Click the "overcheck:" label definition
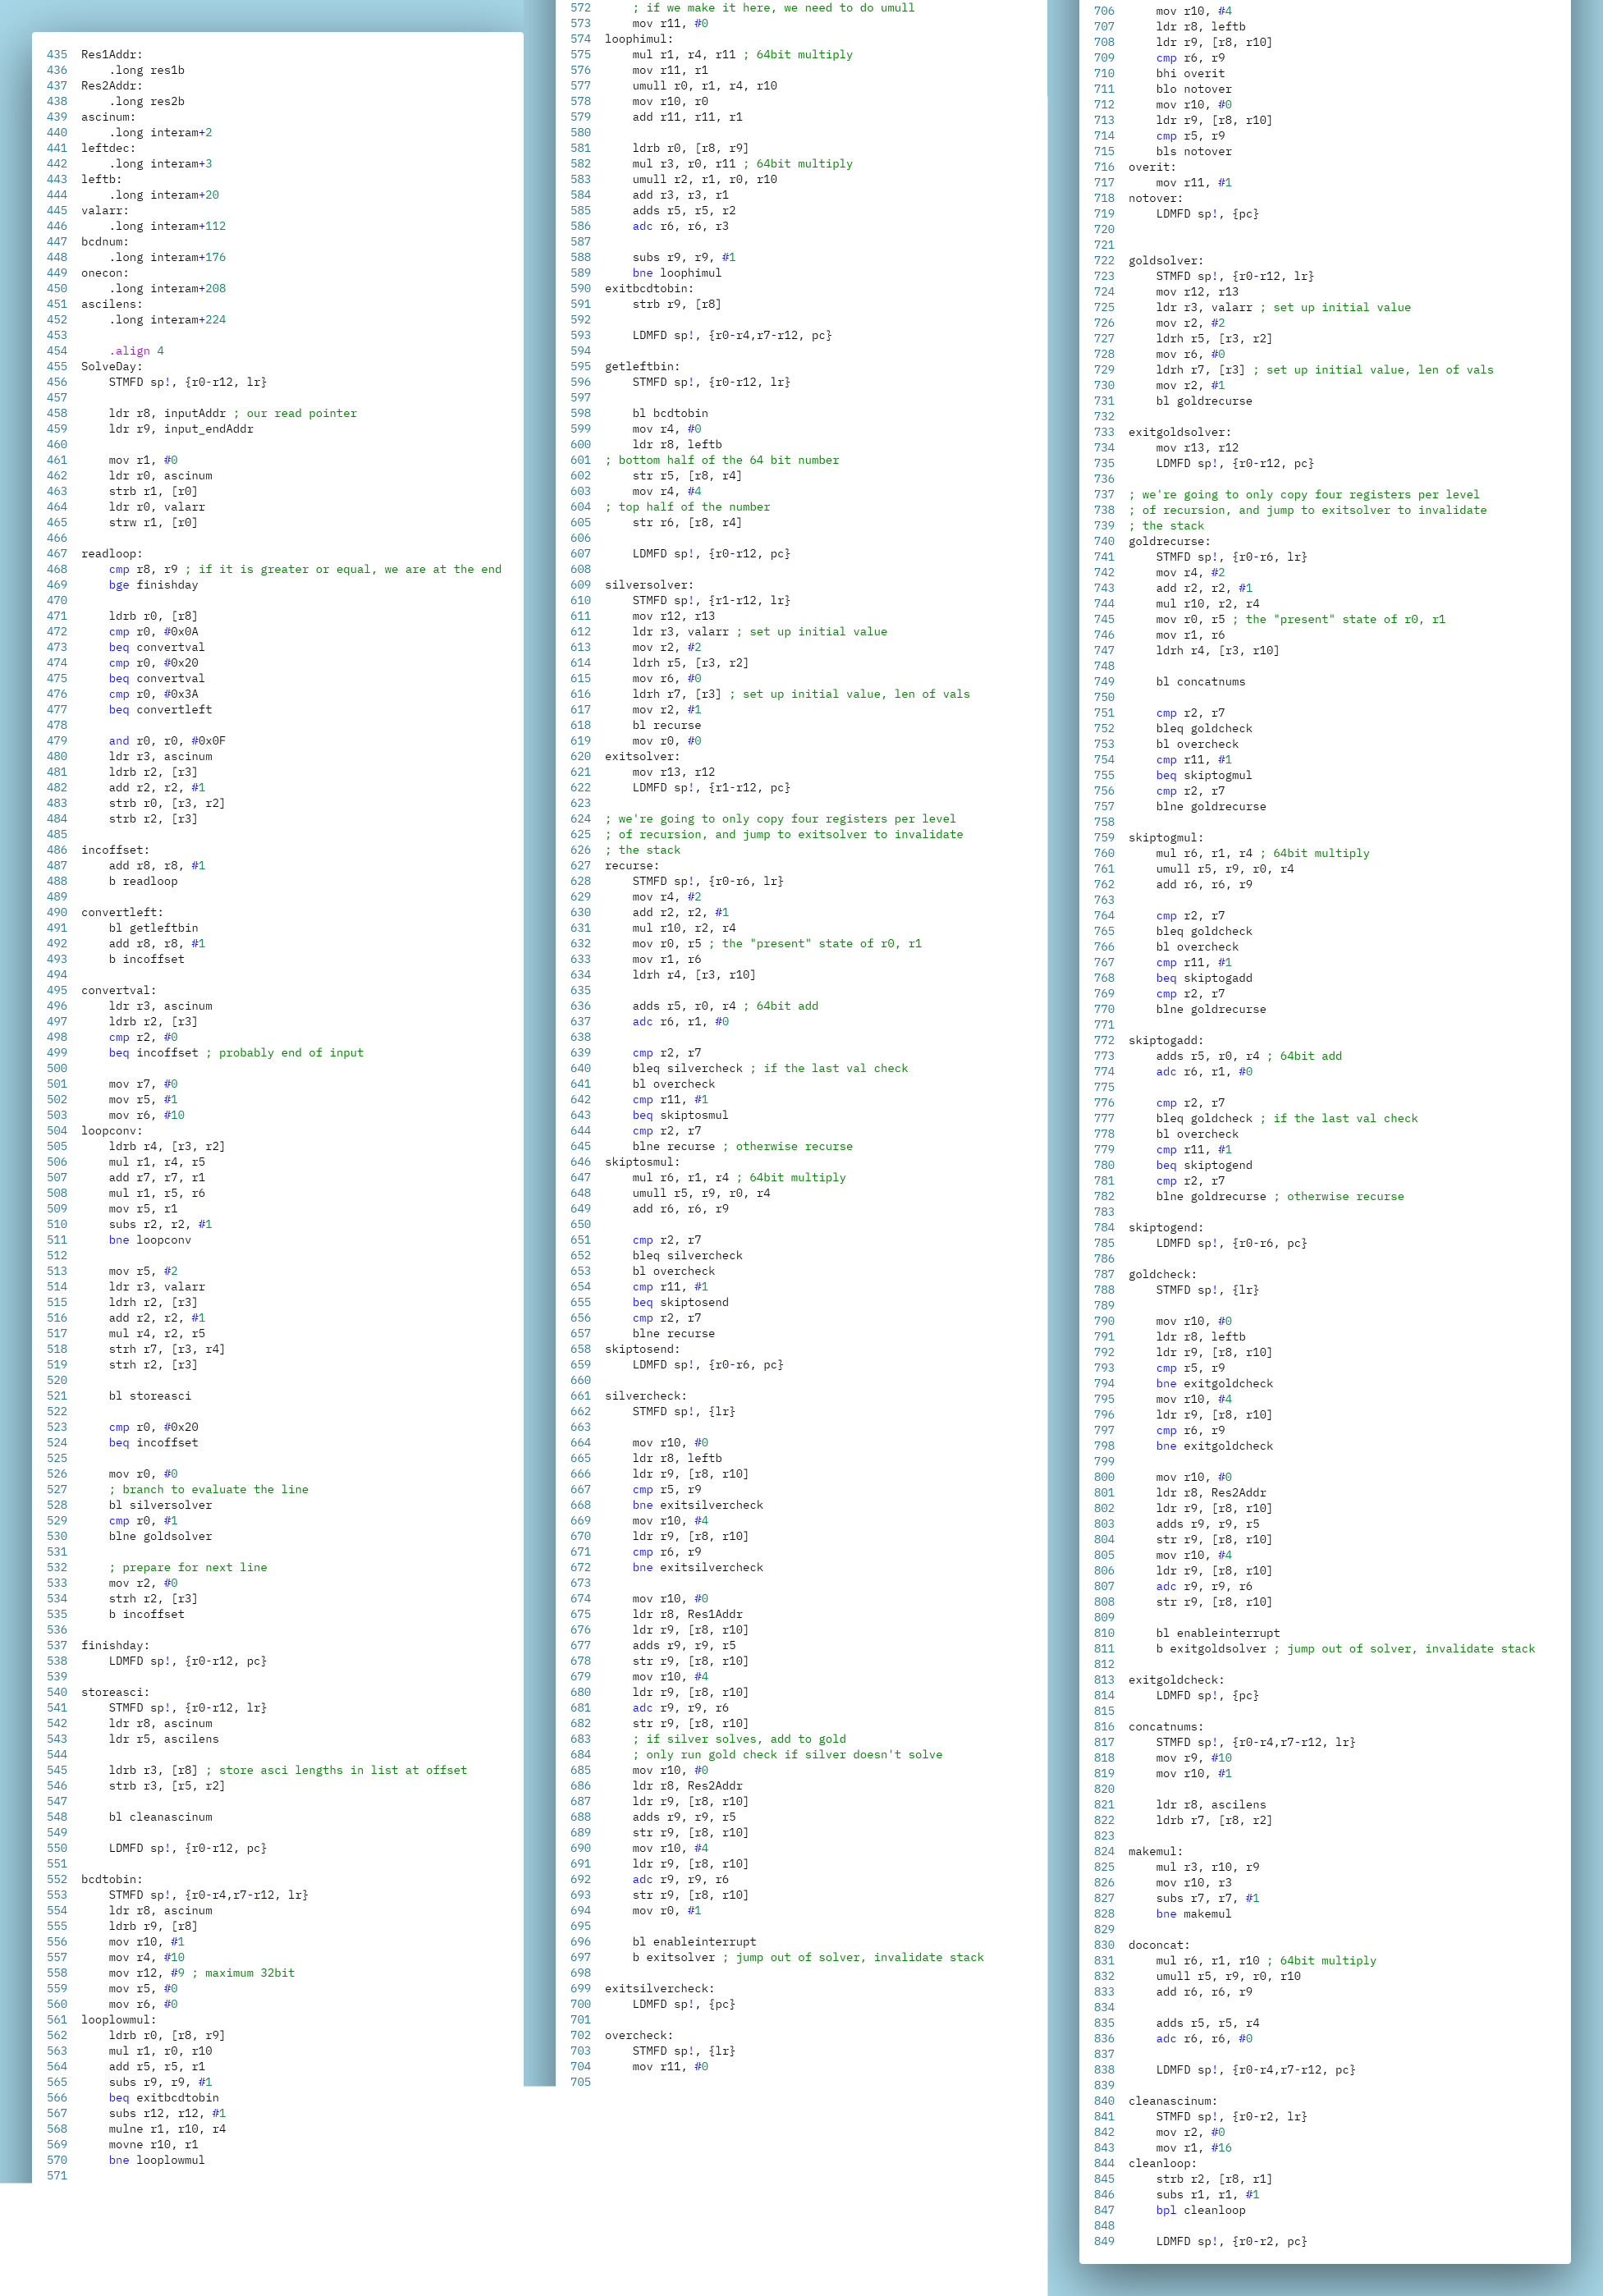The width and height of the screenshot is (1603, 2296). [x=639, y=2036]
